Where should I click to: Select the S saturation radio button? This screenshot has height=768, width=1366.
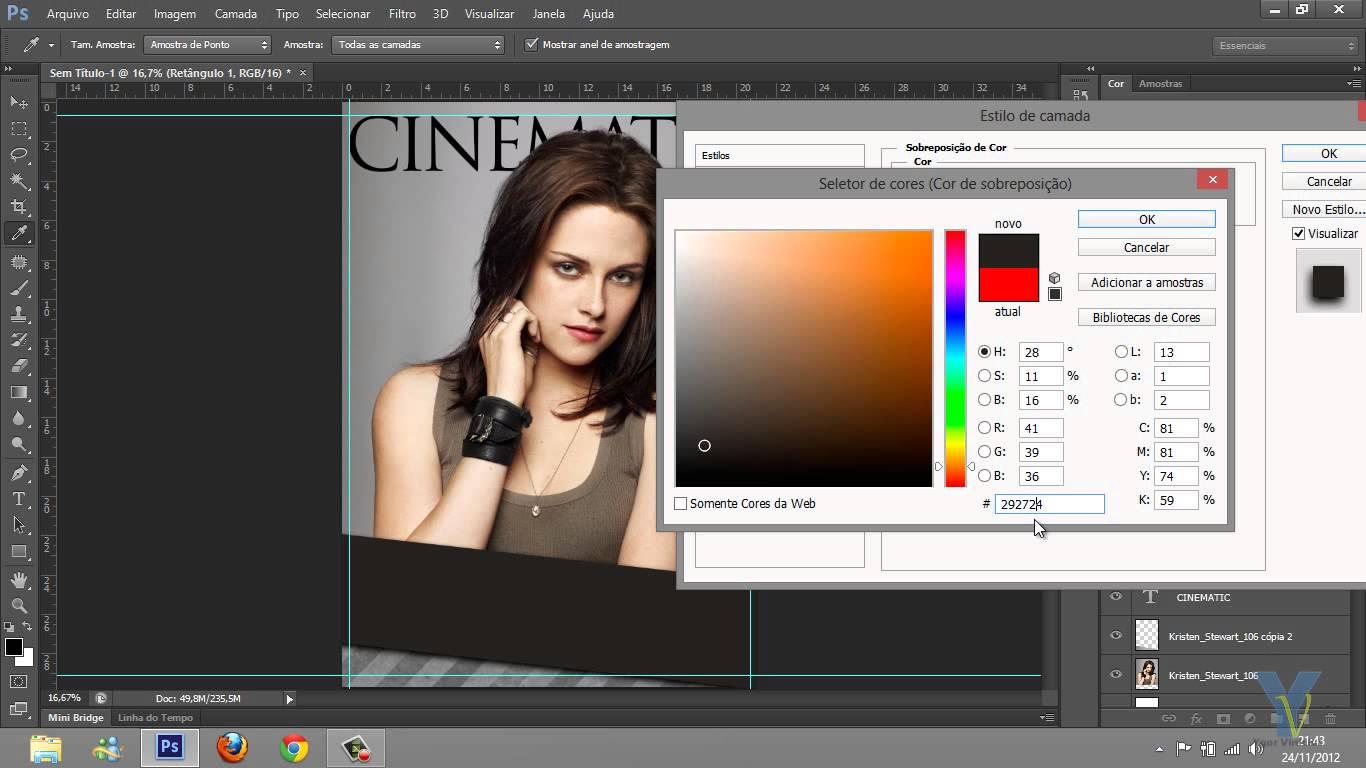click(x=985, y=376)
